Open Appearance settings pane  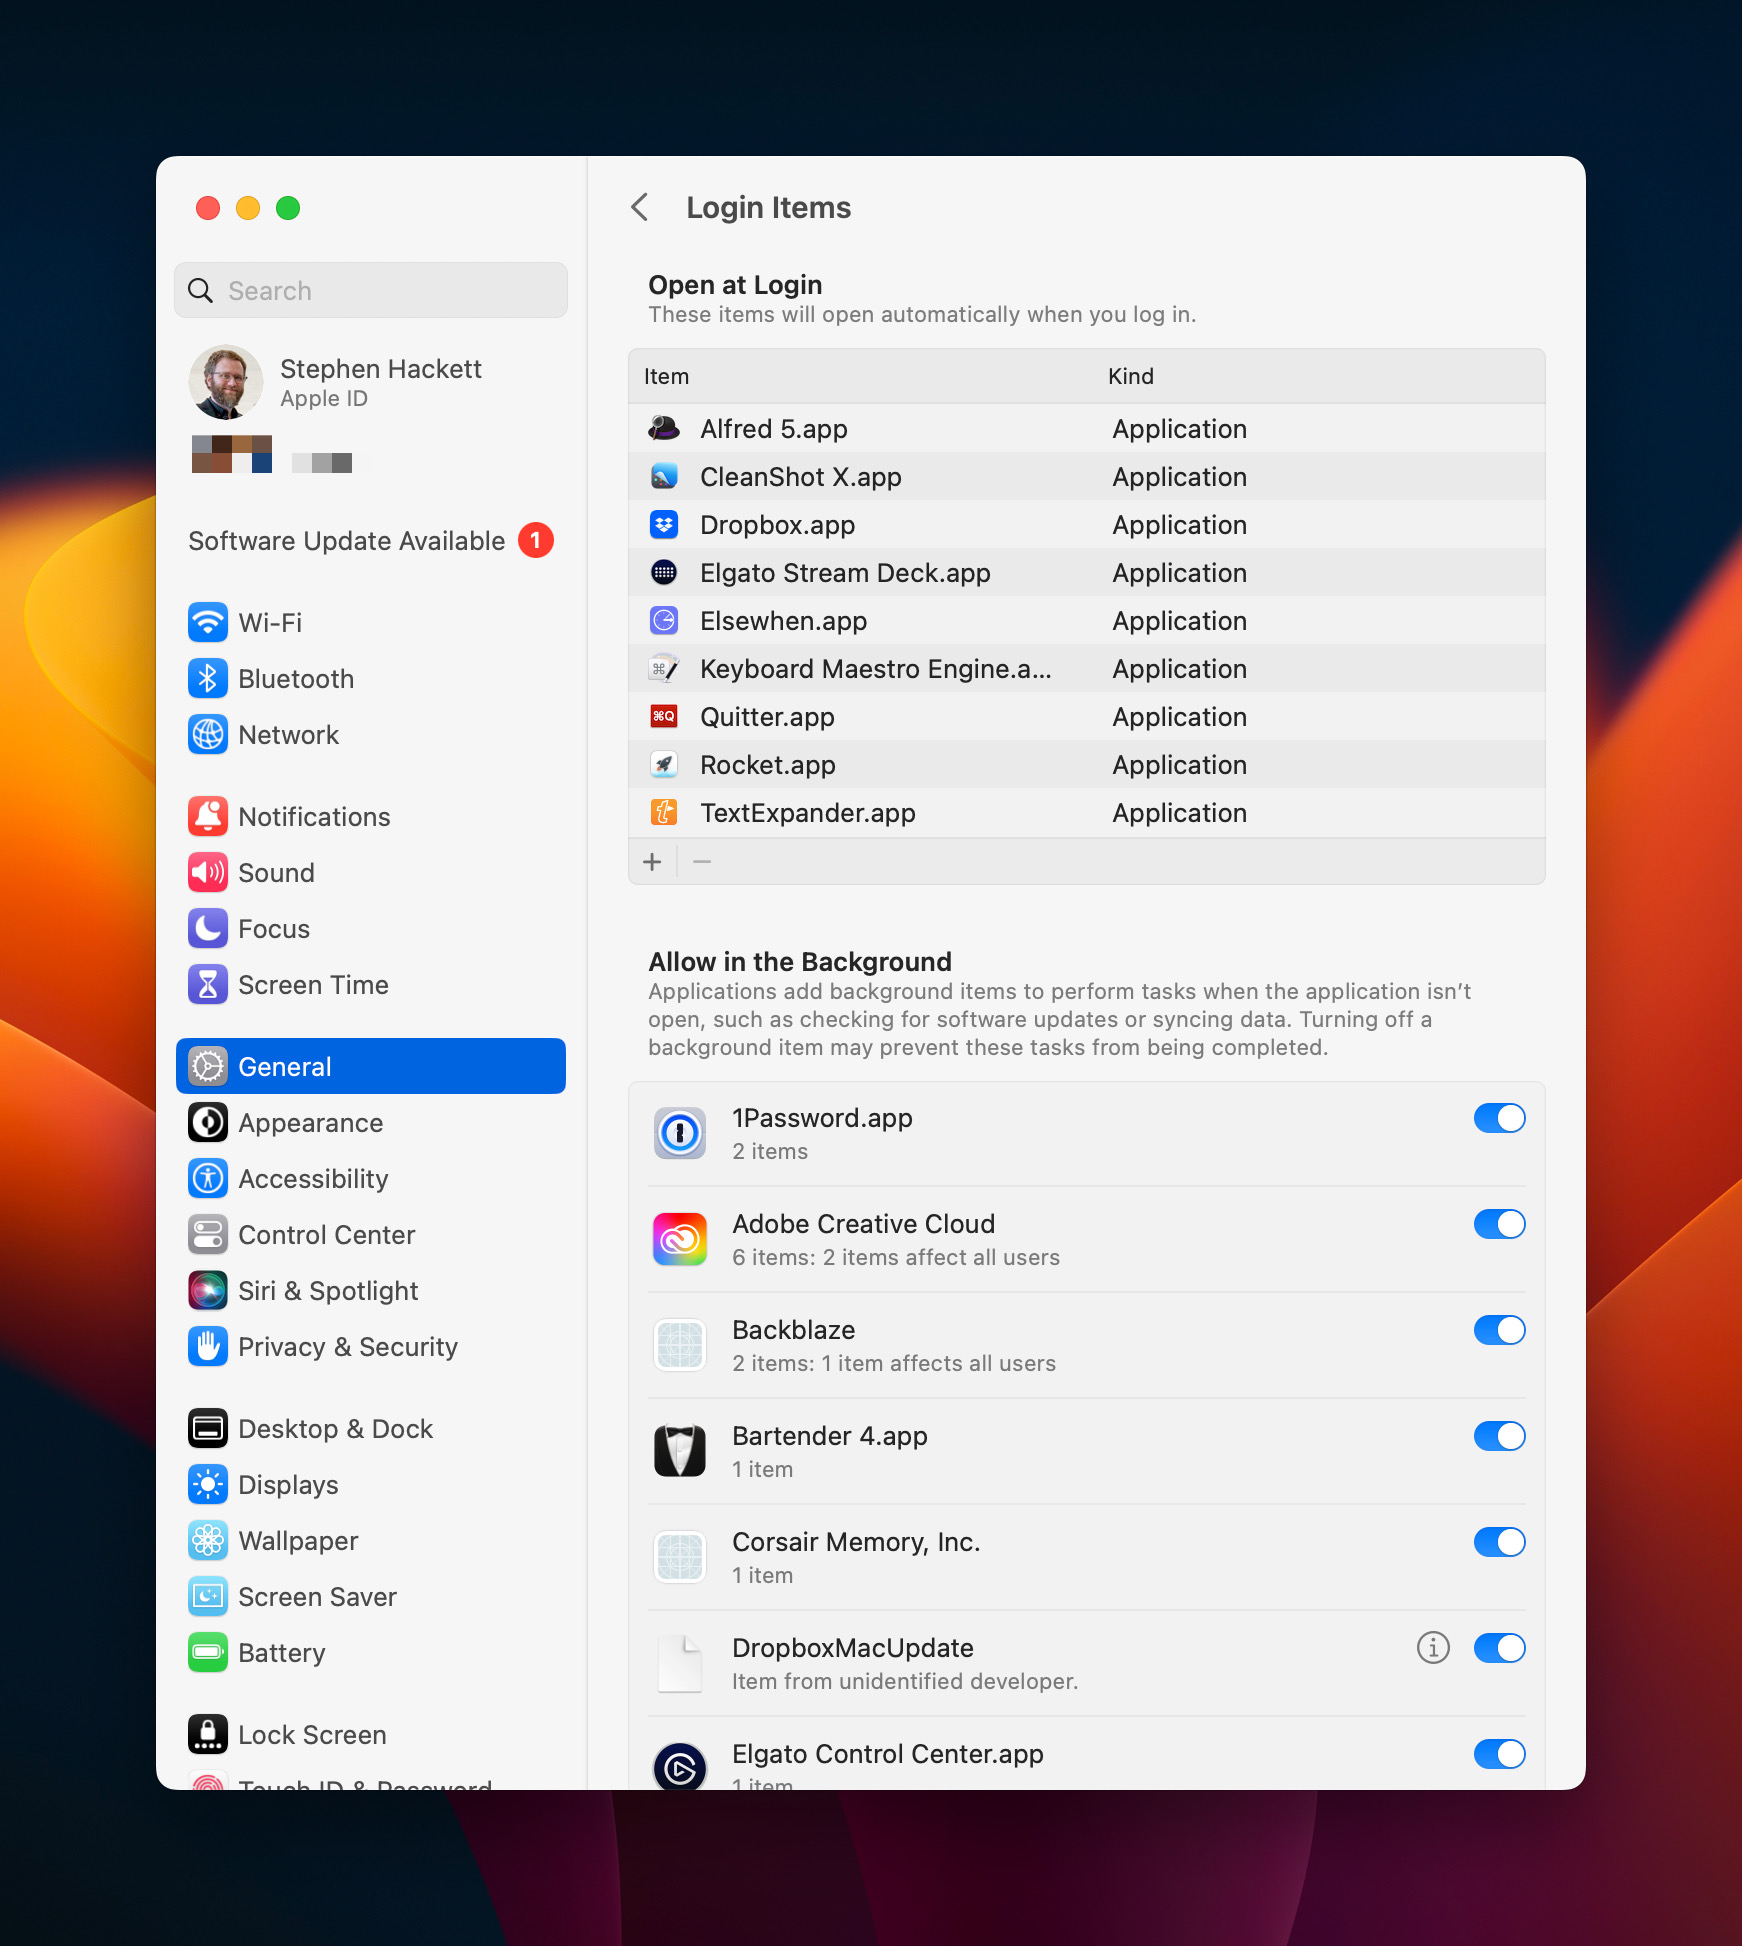pos(370,1122)
